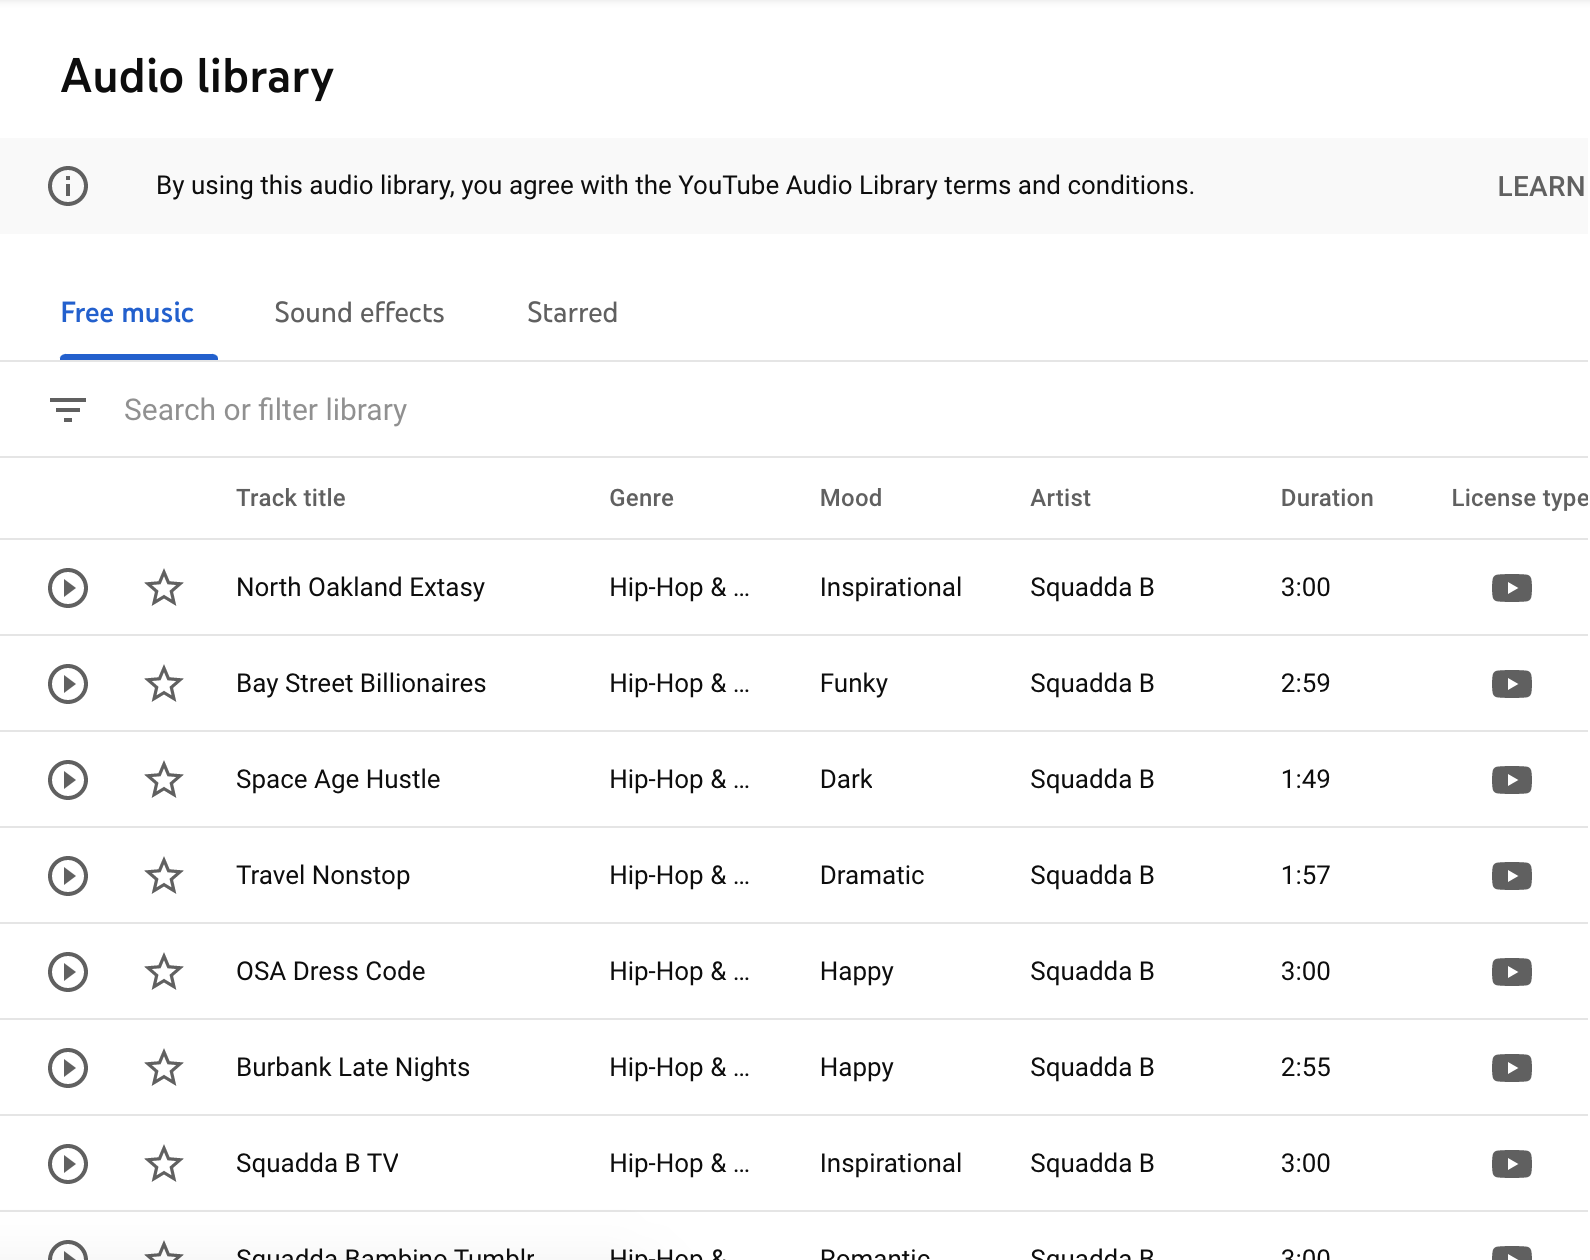Add Burbank Late Nights to starred
Screen dimensions: 1590x1260
click(x=164, y=1068)
